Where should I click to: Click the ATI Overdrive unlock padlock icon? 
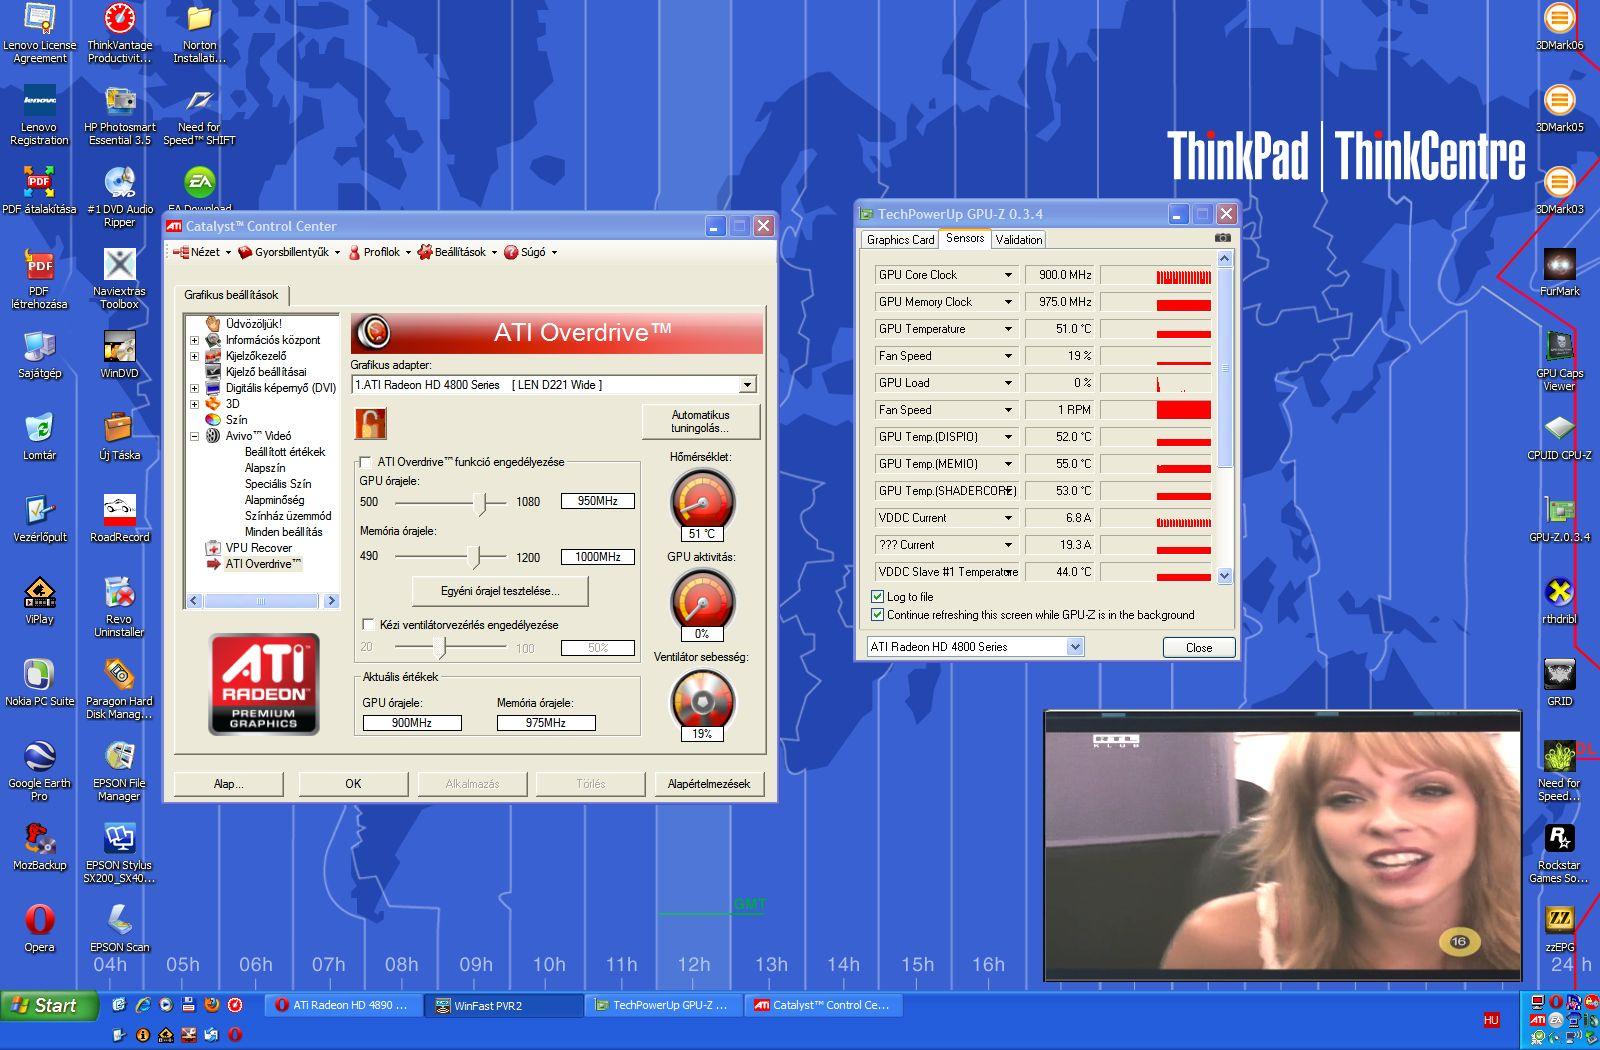(x=370, y=422)
